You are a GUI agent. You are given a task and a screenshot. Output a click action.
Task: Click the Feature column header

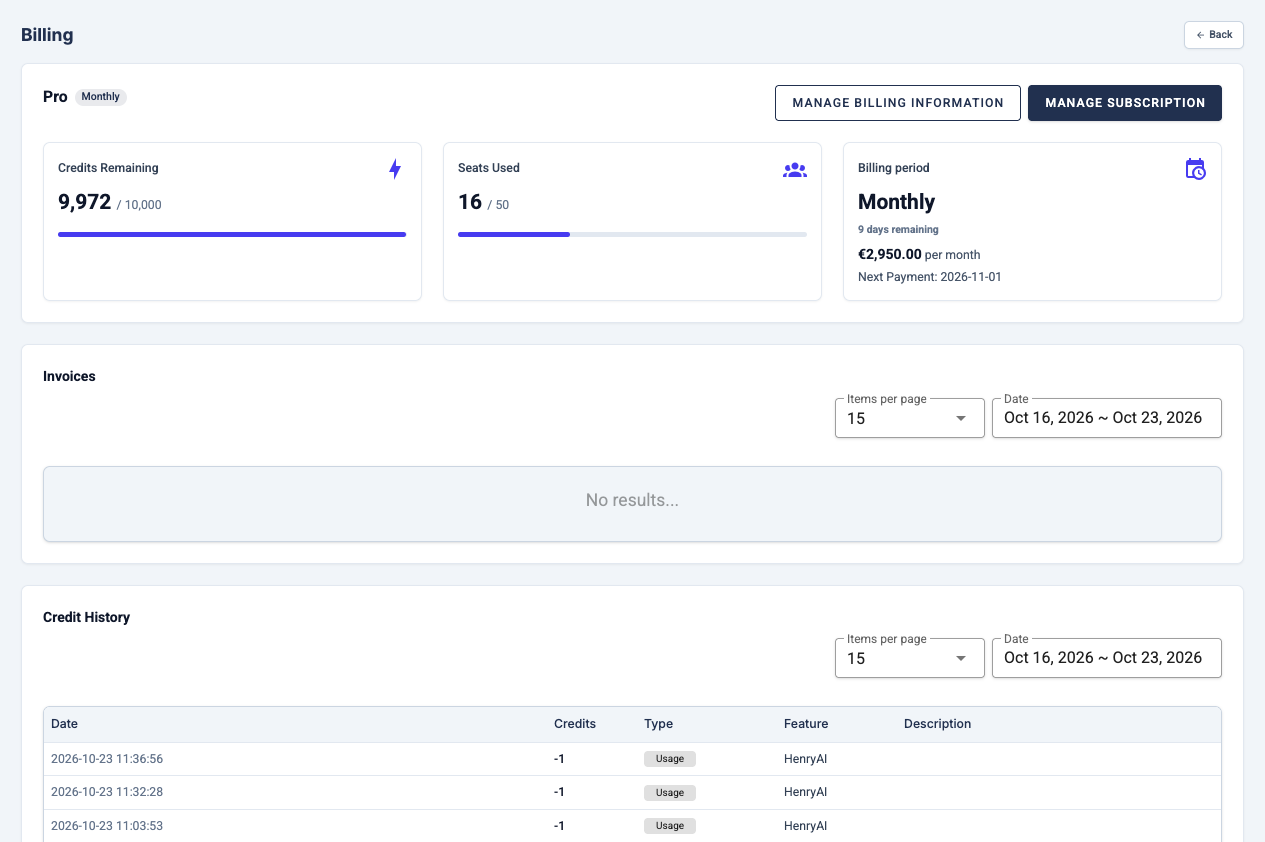(x=806, y=724)
